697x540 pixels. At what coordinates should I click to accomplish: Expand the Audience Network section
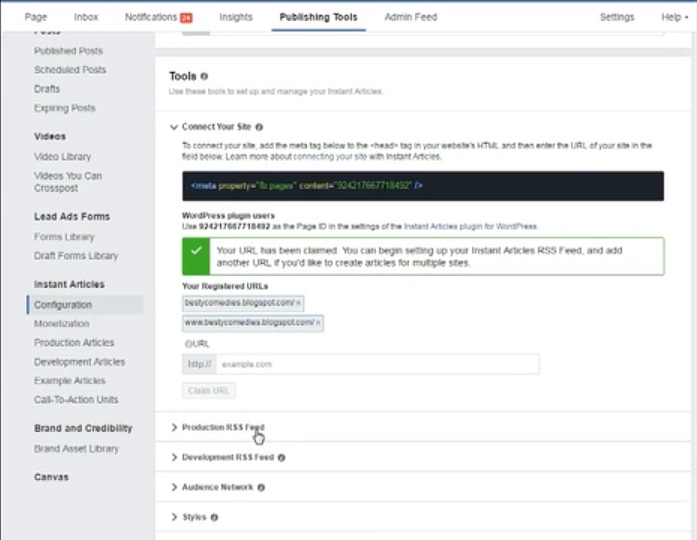pyautogui.click(x=174, y=488)
